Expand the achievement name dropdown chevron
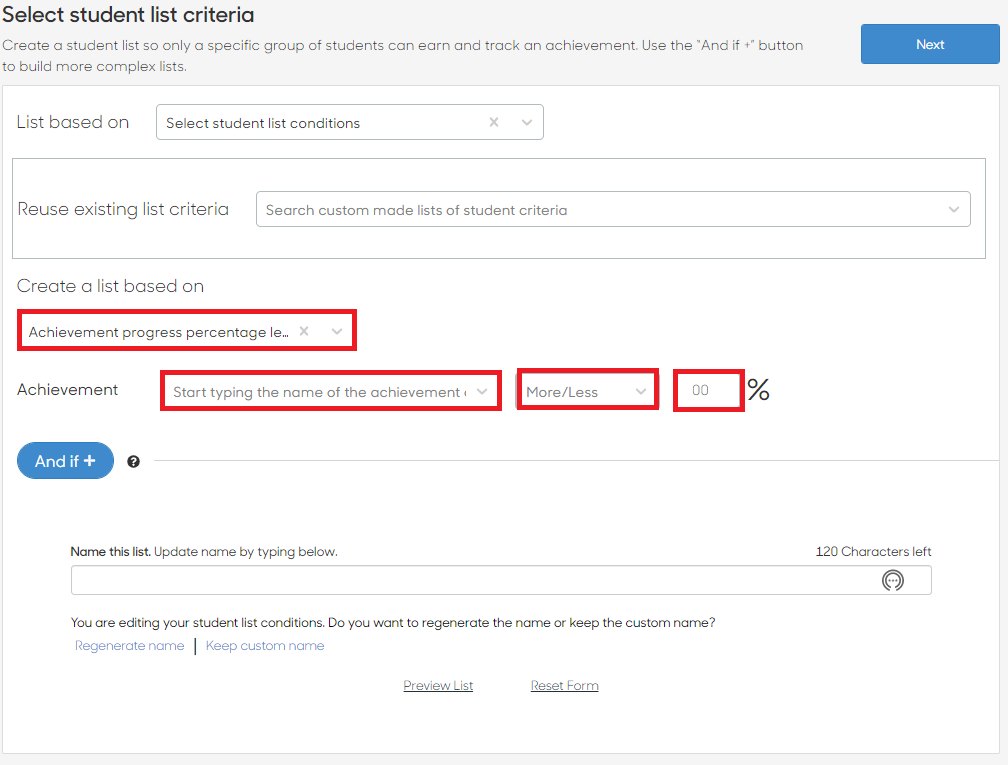Screen dimensions: 1008x765 point(482,392)
